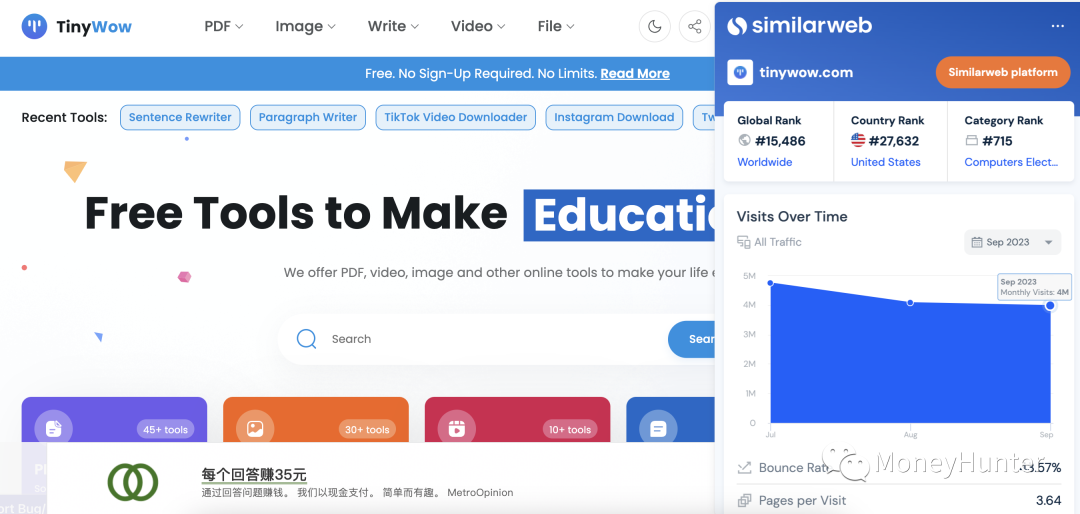Open TikTok Video Downloader recent tool
This screenshot has width=1080, height=514.
456,117
